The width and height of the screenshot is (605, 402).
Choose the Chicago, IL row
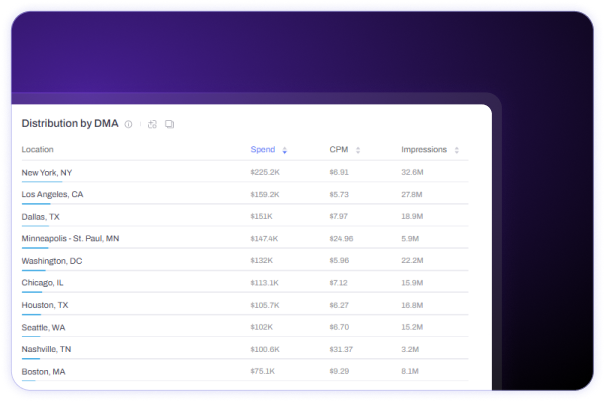[x=245, y=283]
